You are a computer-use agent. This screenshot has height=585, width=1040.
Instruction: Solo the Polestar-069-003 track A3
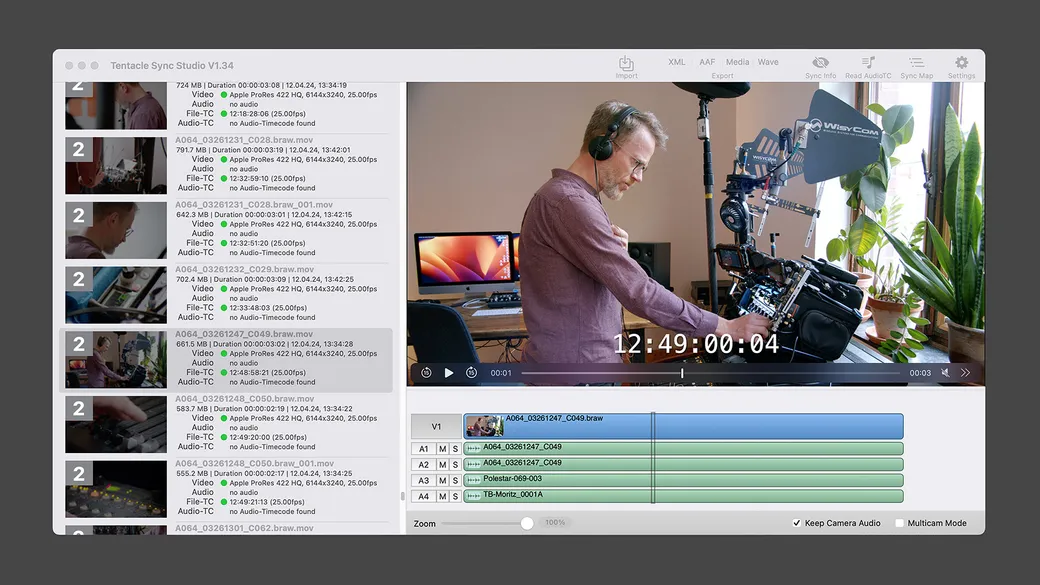[456, 480]
